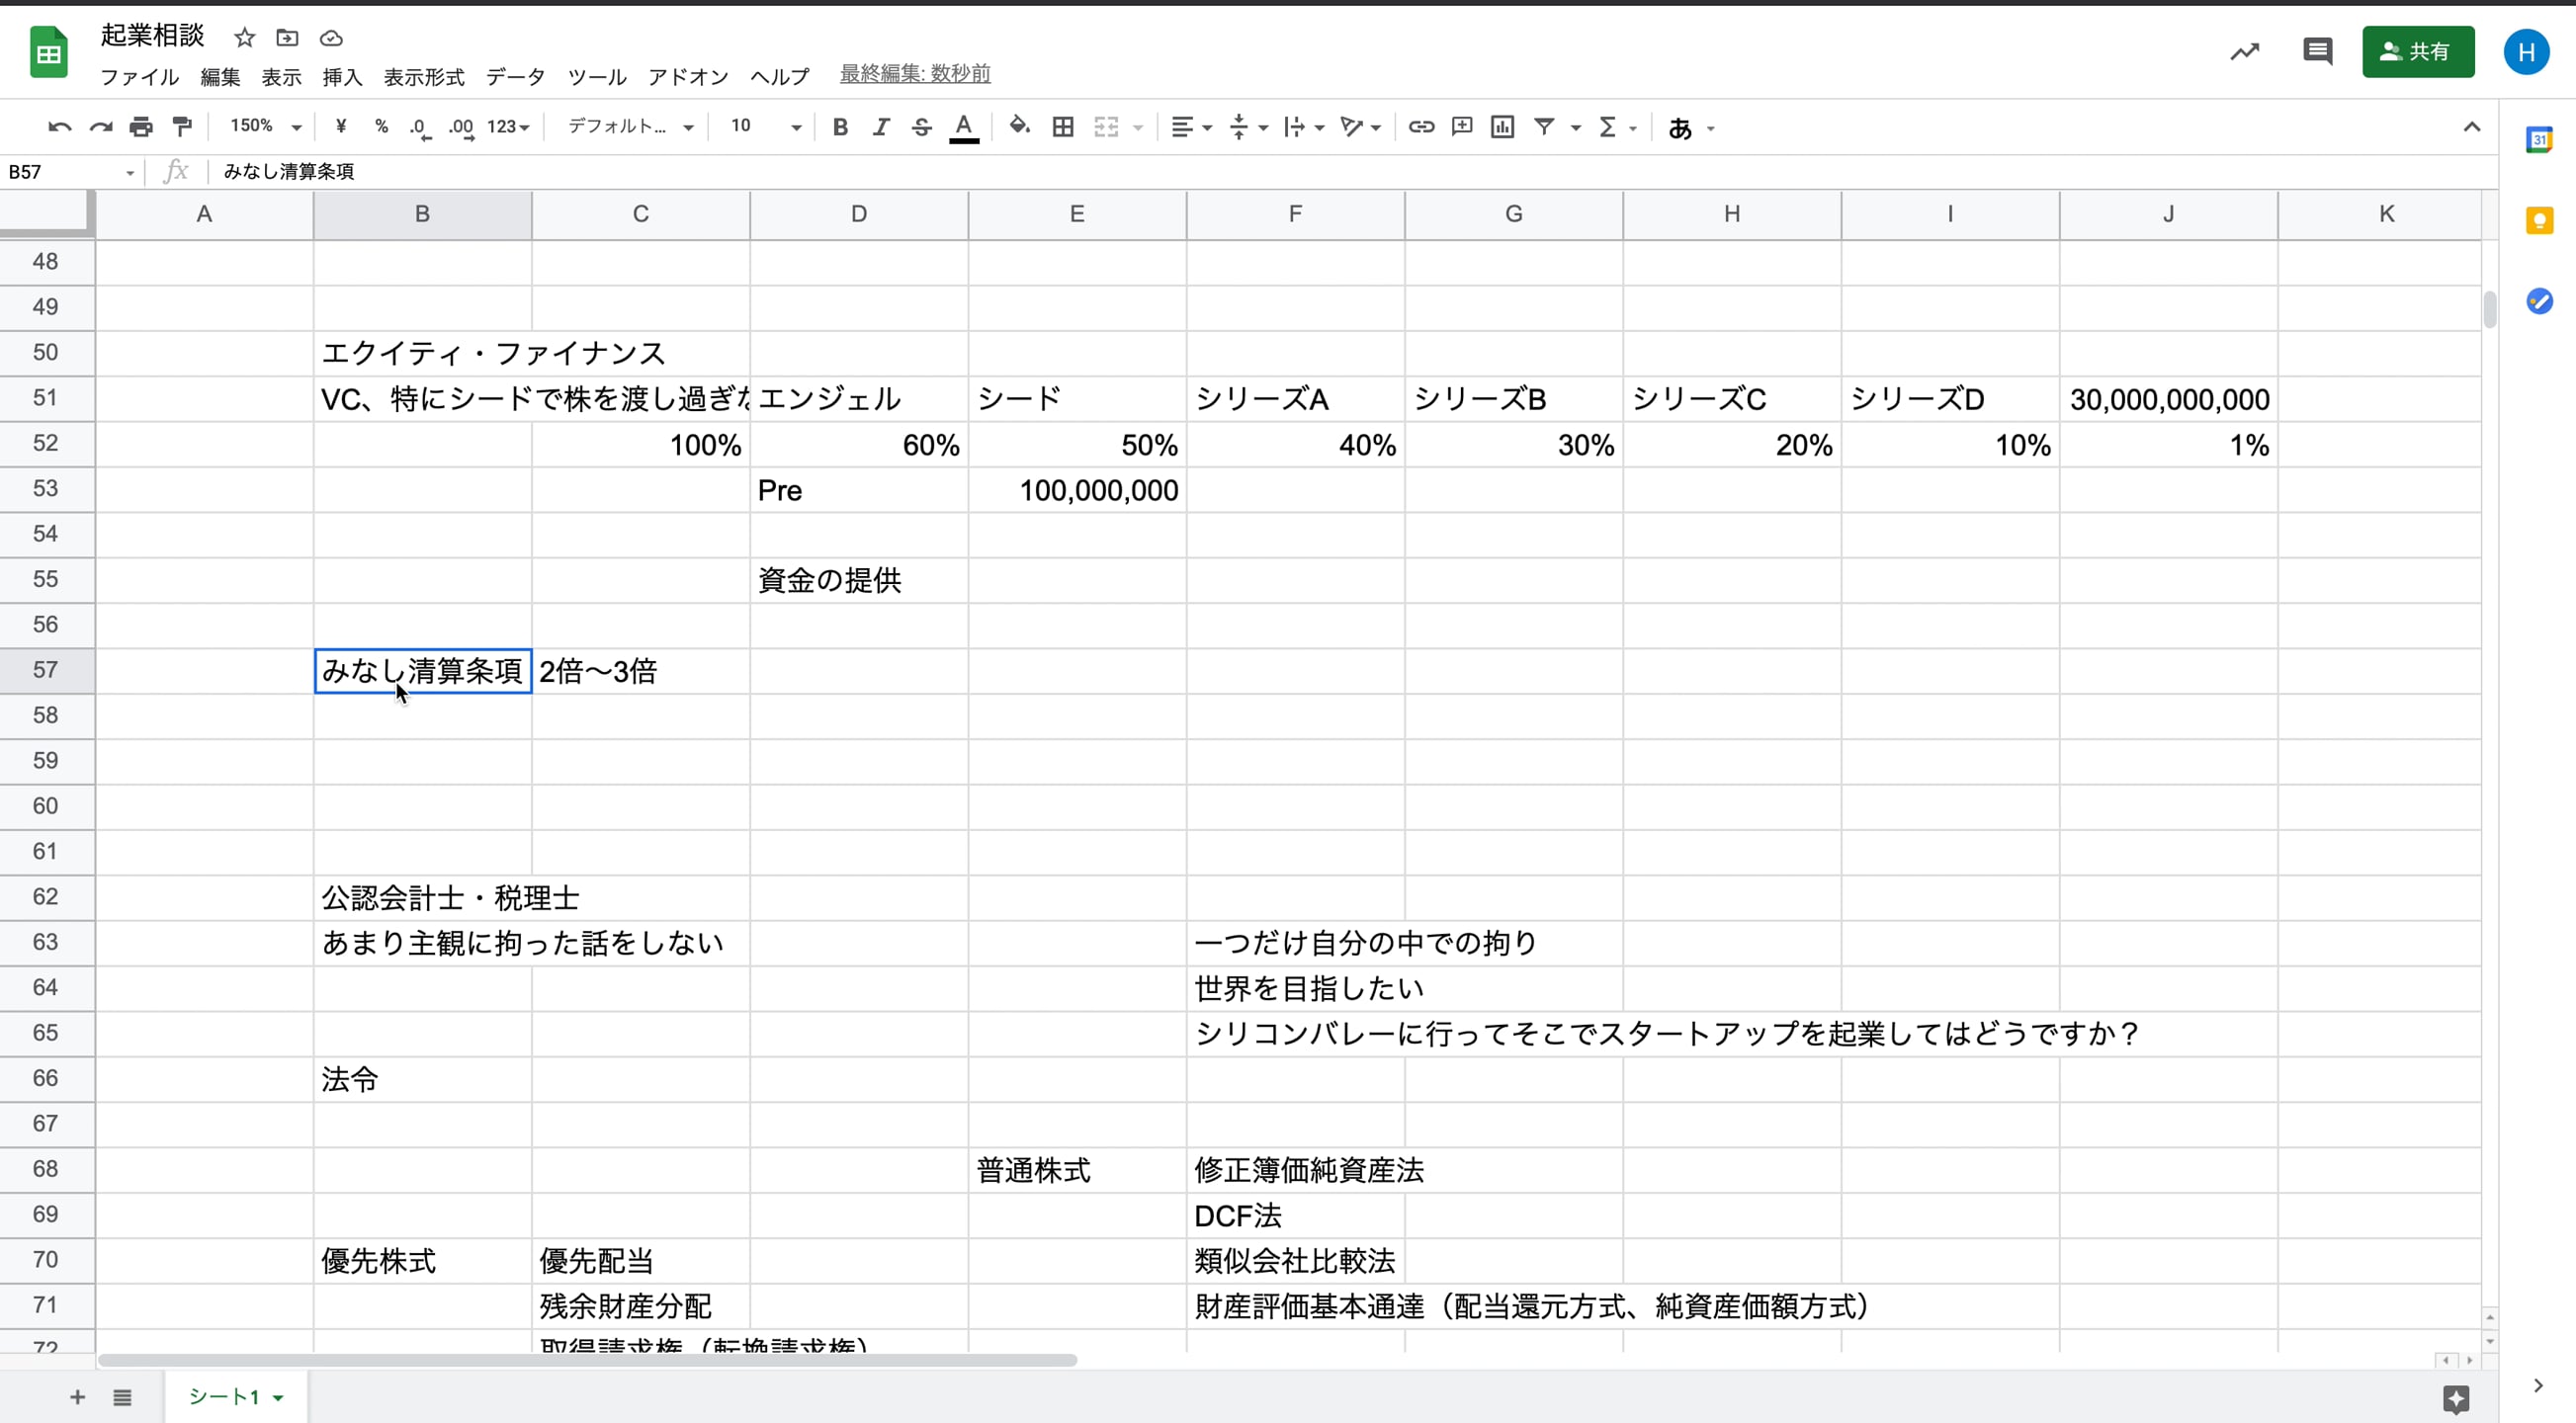
Task: Click the print icon
Action: [141, 127]
